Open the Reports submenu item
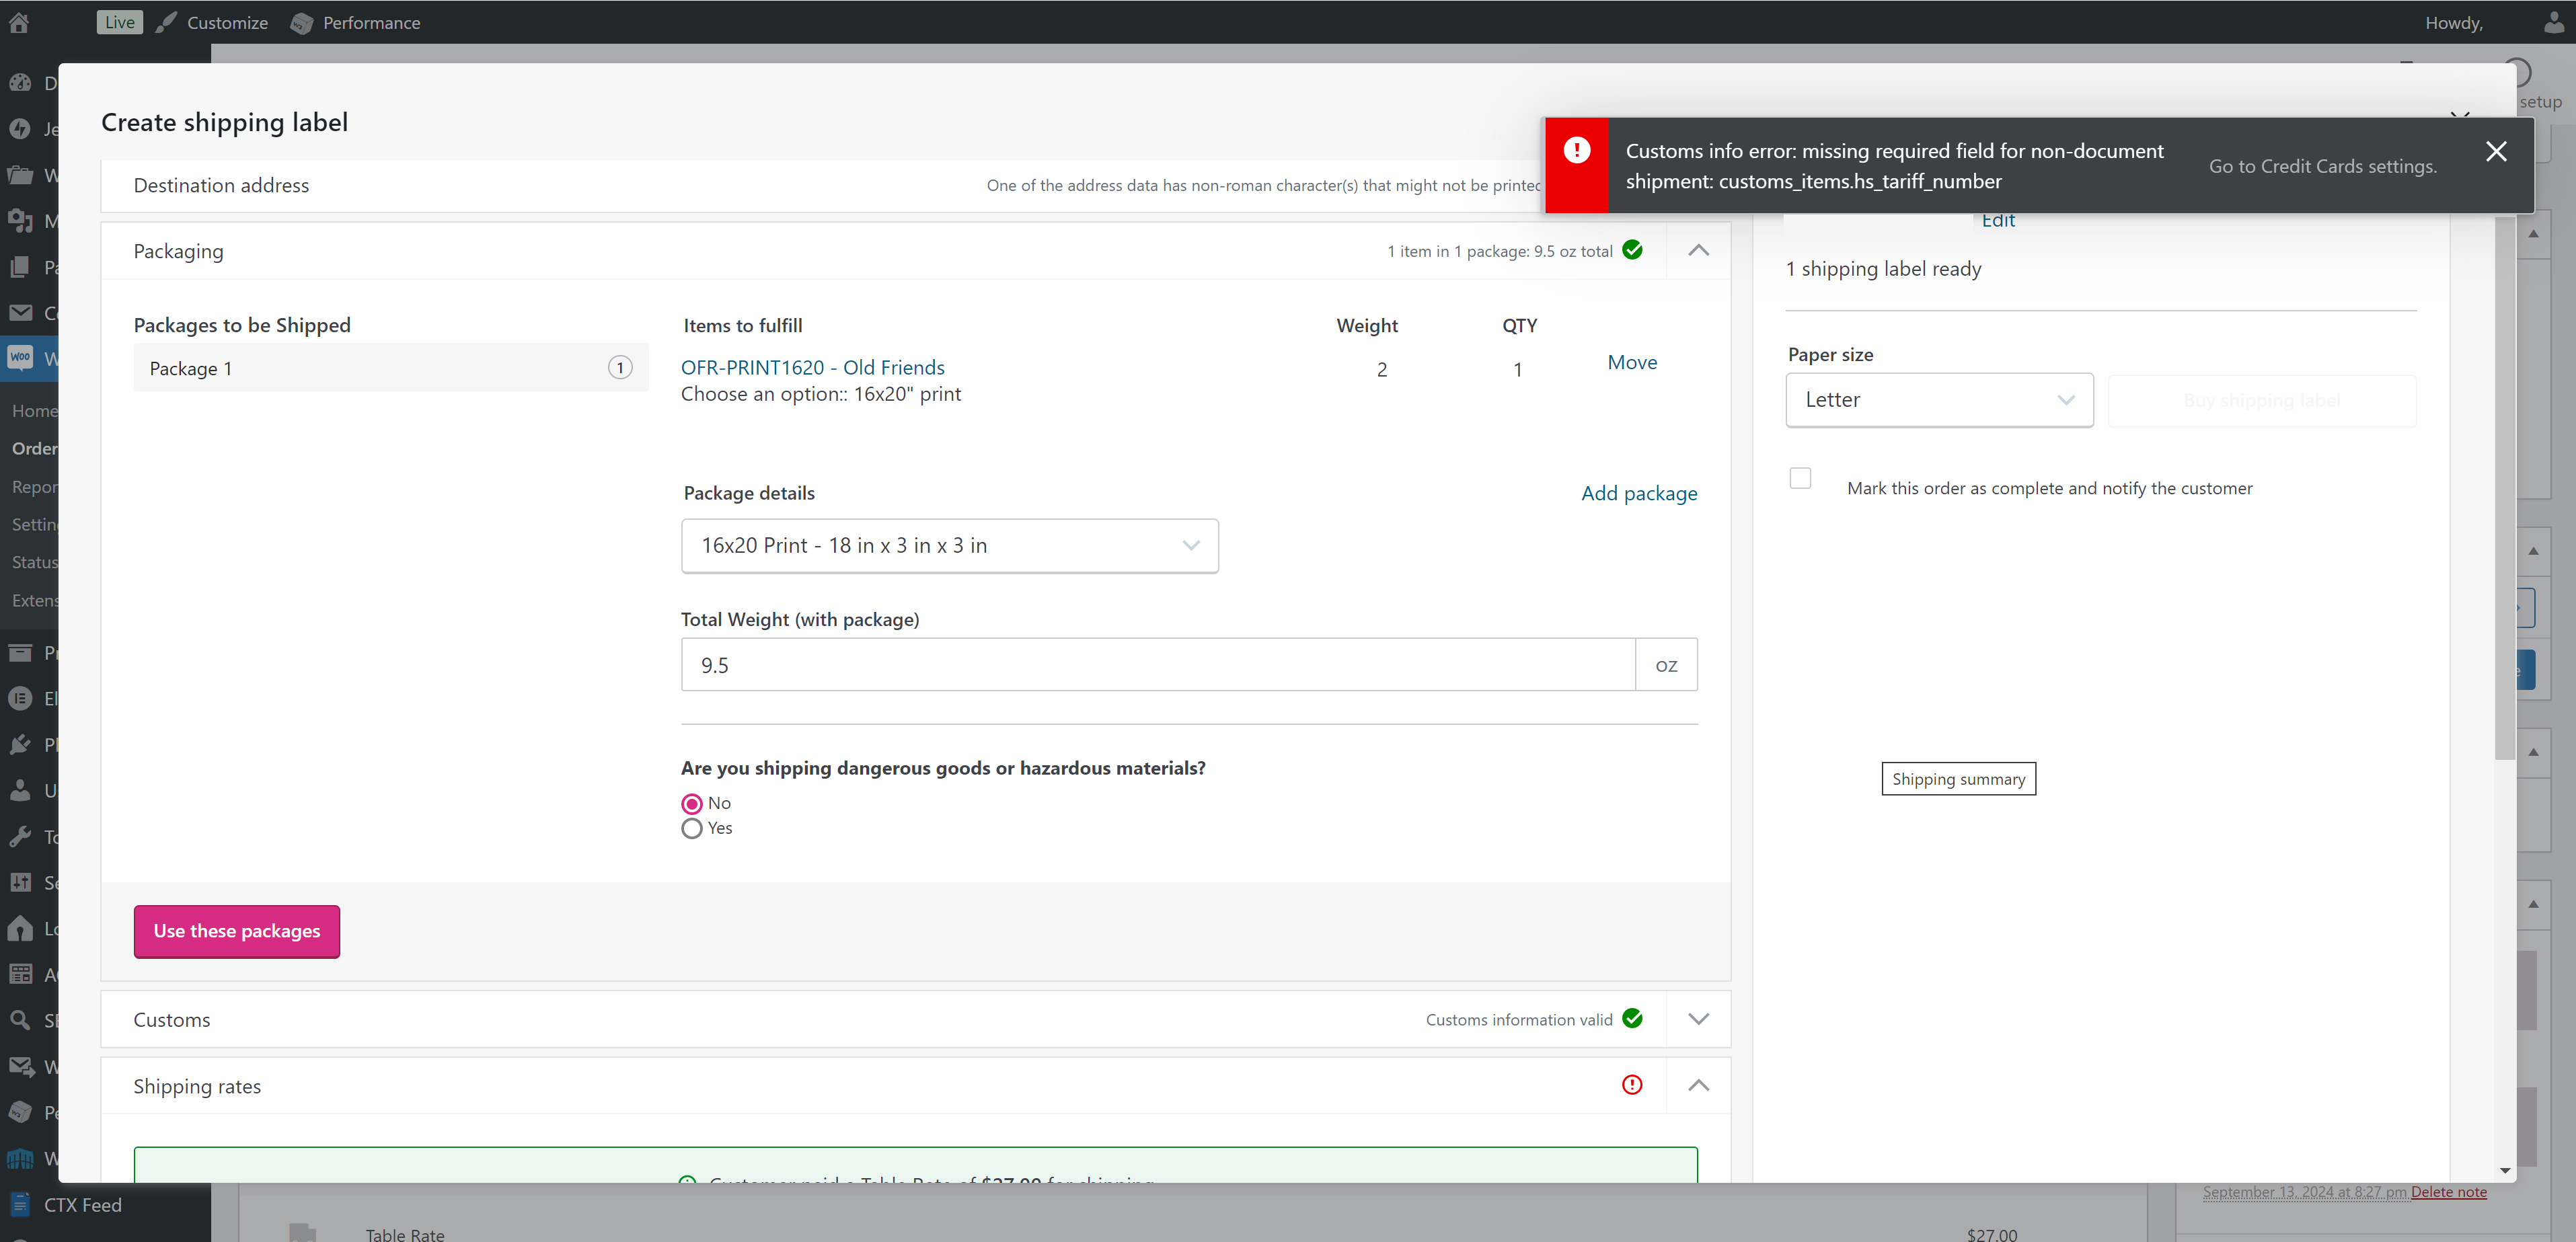The image size is (2576, 1242). click(35, 487)
